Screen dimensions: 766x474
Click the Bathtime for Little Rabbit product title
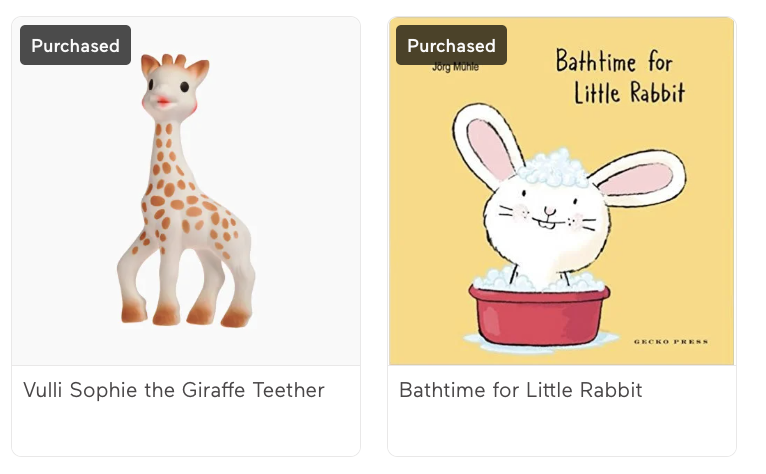point(520,390)
